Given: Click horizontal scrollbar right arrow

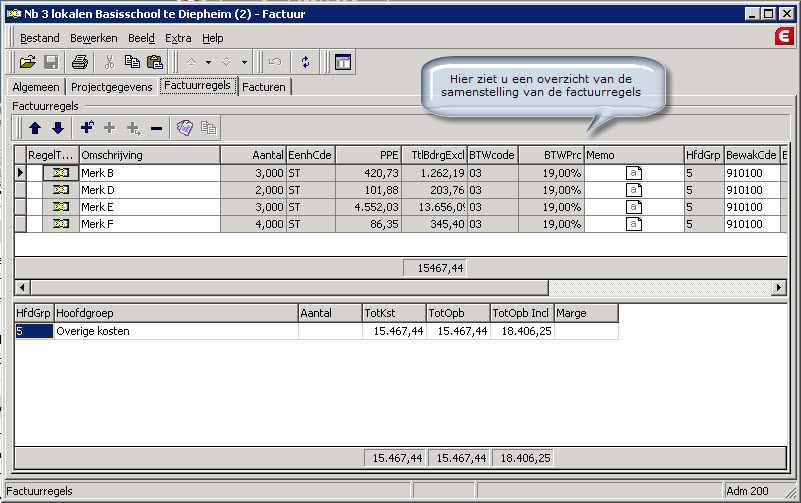Looking at the screenshot, I should [779, 288].
